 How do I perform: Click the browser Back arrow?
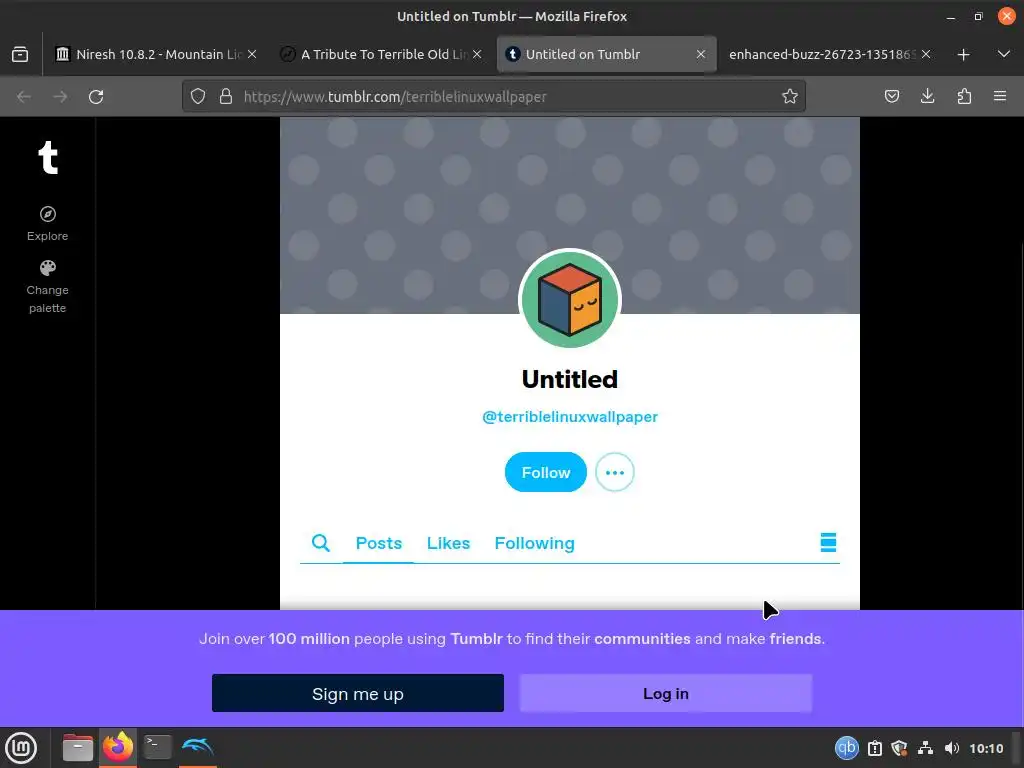point(24,97)
